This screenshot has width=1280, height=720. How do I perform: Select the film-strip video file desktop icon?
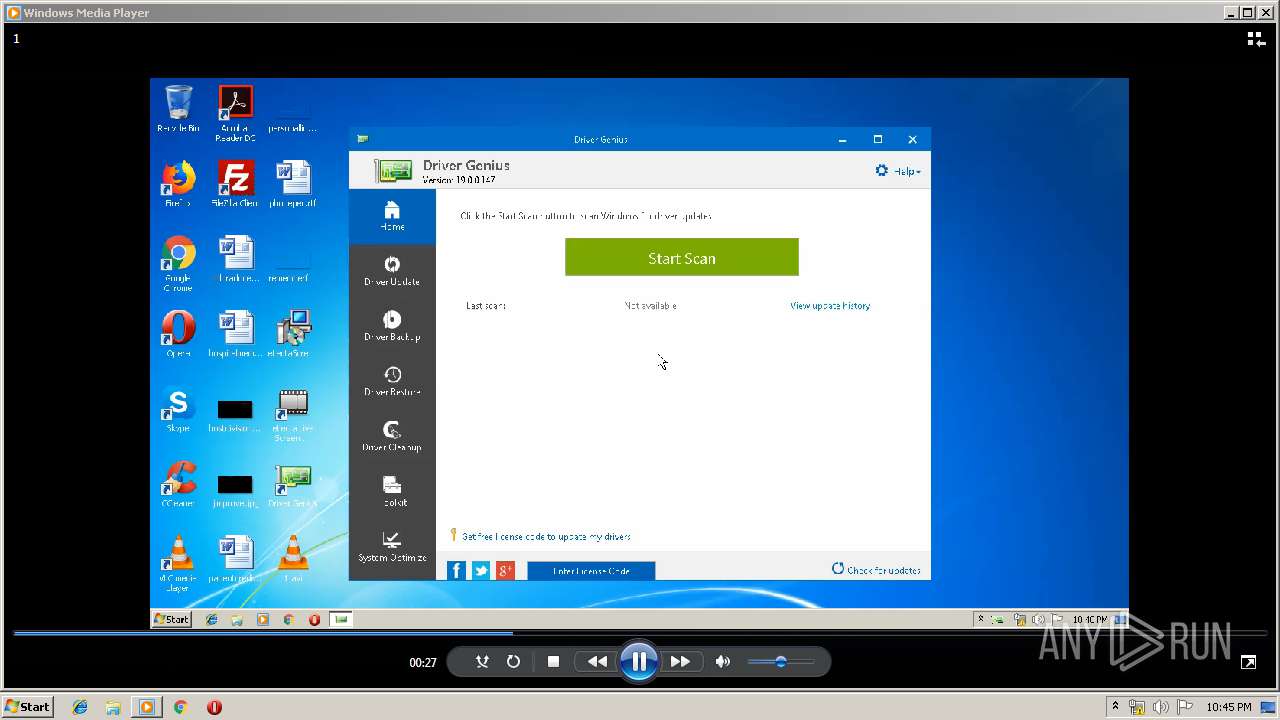292,414
